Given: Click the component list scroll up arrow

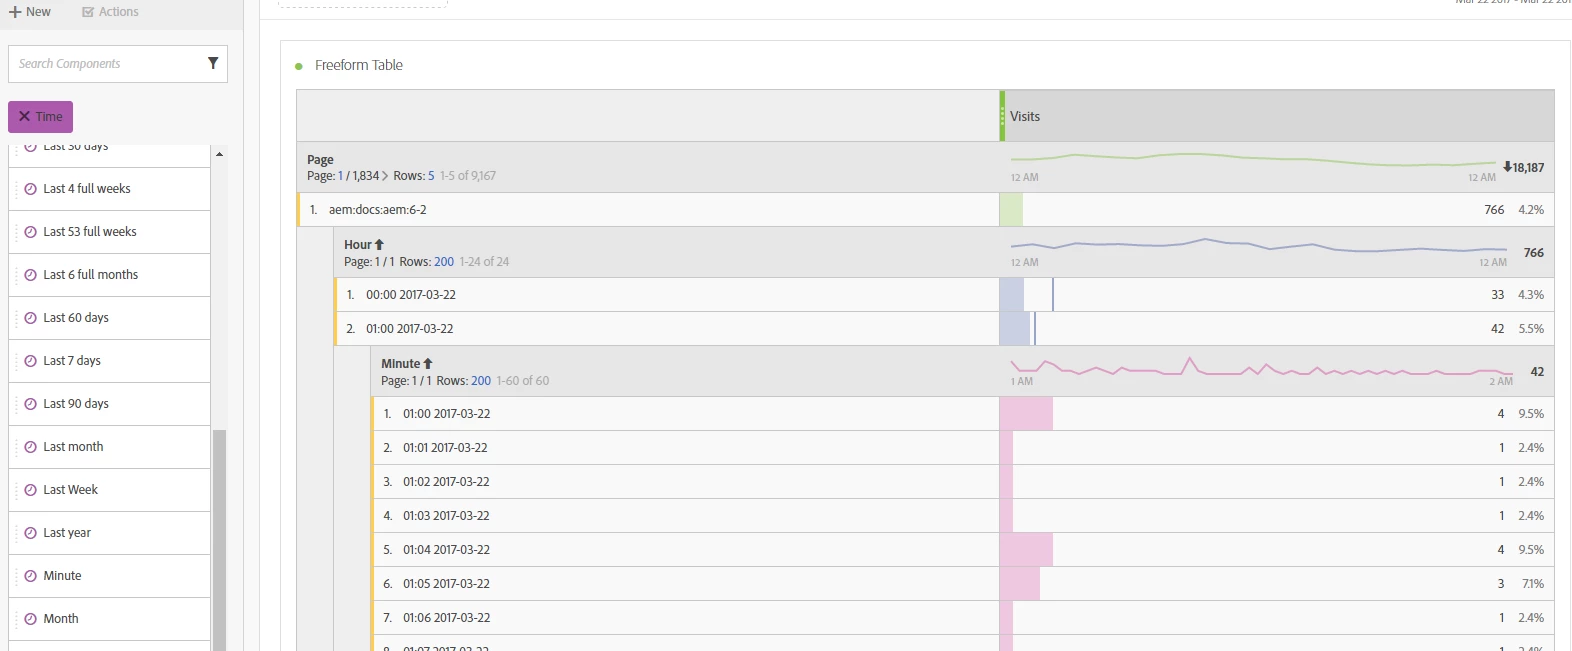Looking at the screenshot, I should coord(219,154).
